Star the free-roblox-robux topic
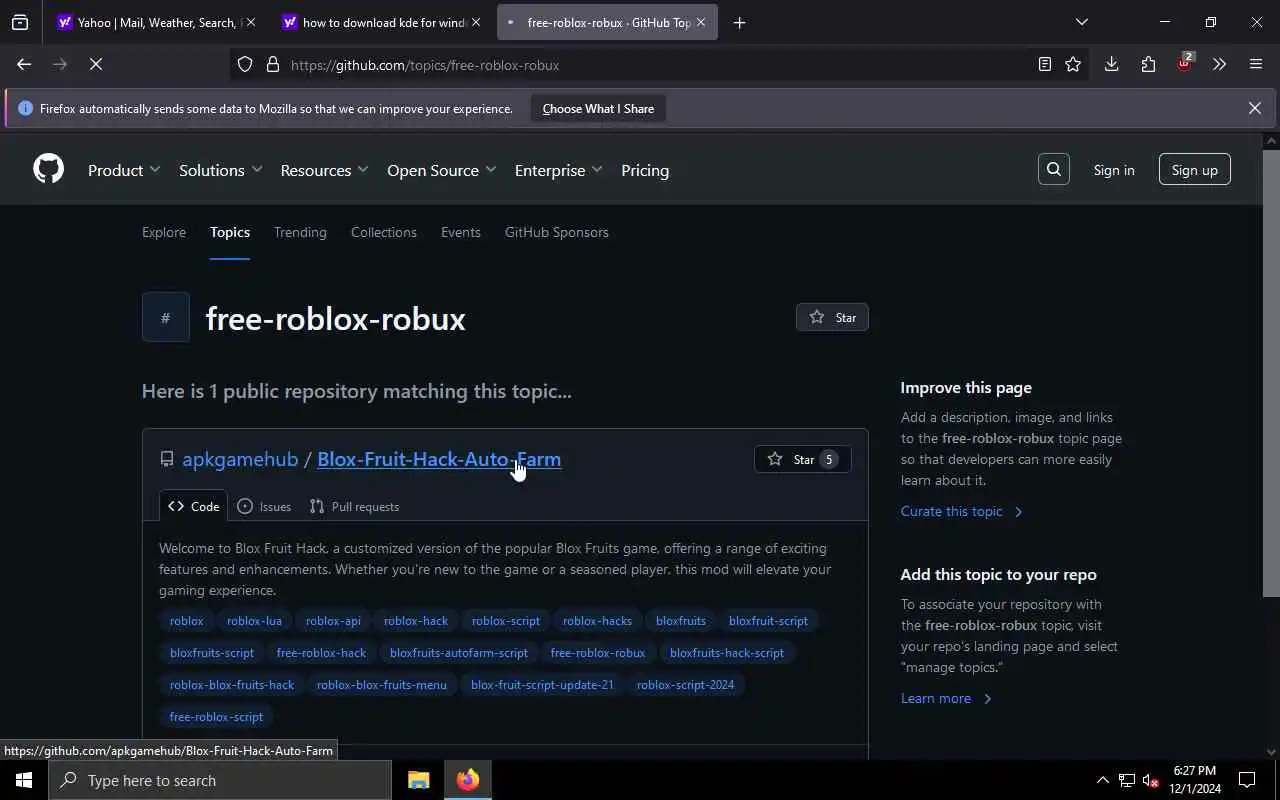Viewport: 1280px width, 800px height. point(832,317)
